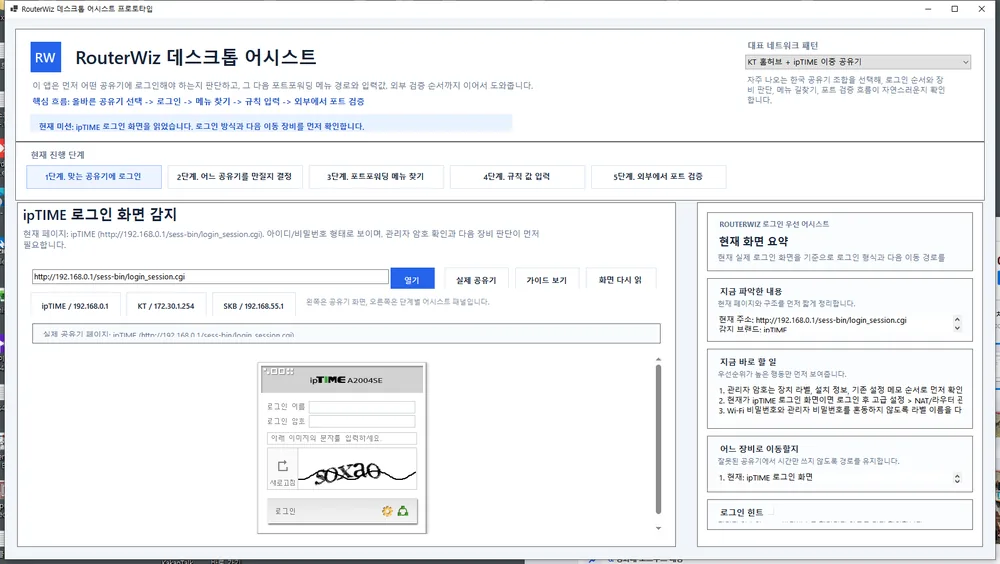Viewport: 1000px width, 564px height.
Task: Choose the ipTIME / 192.168.0.1 preset
Action: pyautogui.click(x=75, y=306)
